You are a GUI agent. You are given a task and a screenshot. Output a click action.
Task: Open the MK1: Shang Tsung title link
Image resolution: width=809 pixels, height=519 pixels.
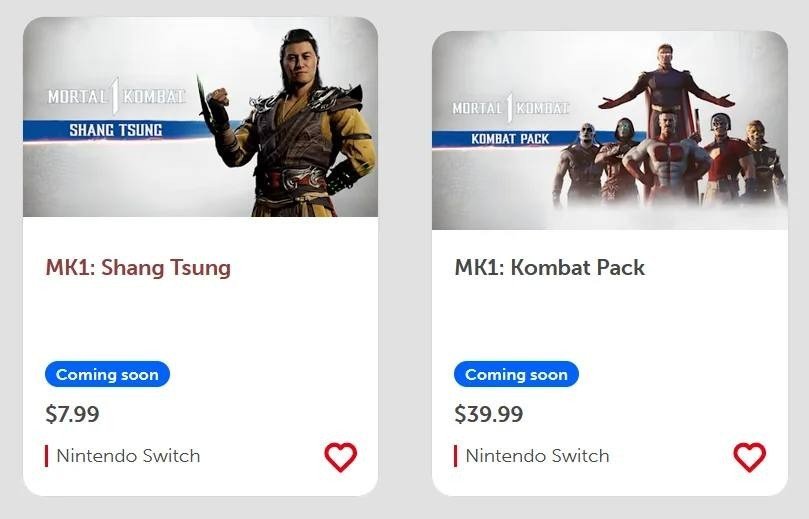pyautogui.click(x=138, y=268)
